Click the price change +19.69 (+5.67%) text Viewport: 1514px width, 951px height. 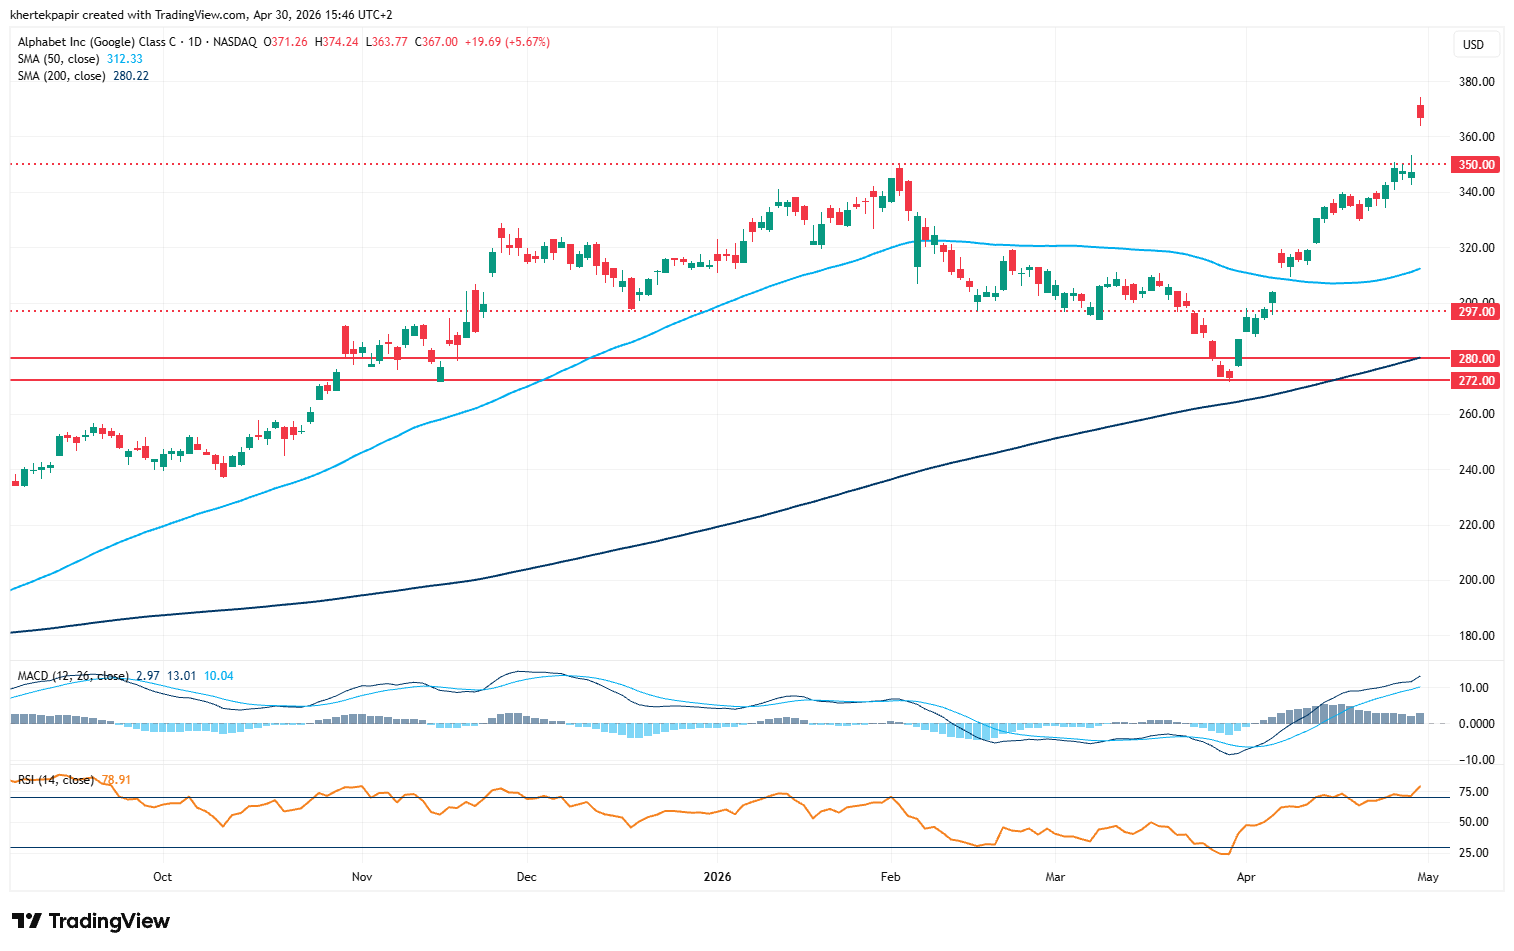point(507,42)
